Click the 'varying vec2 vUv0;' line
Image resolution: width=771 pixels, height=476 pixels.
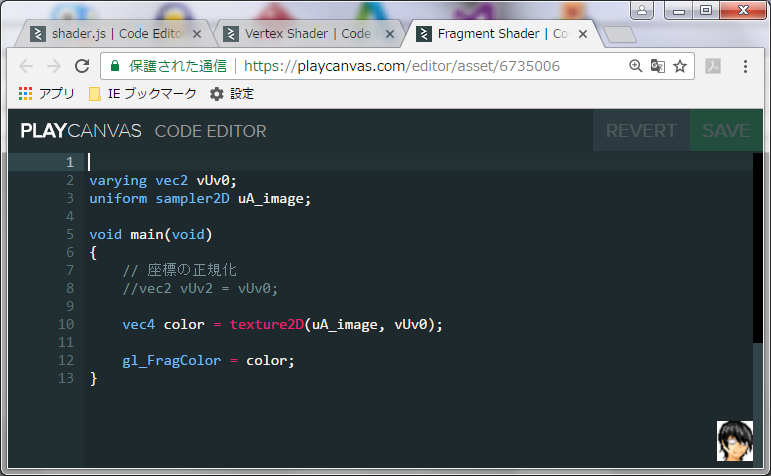pyautogui.click(x=163, y=180)
